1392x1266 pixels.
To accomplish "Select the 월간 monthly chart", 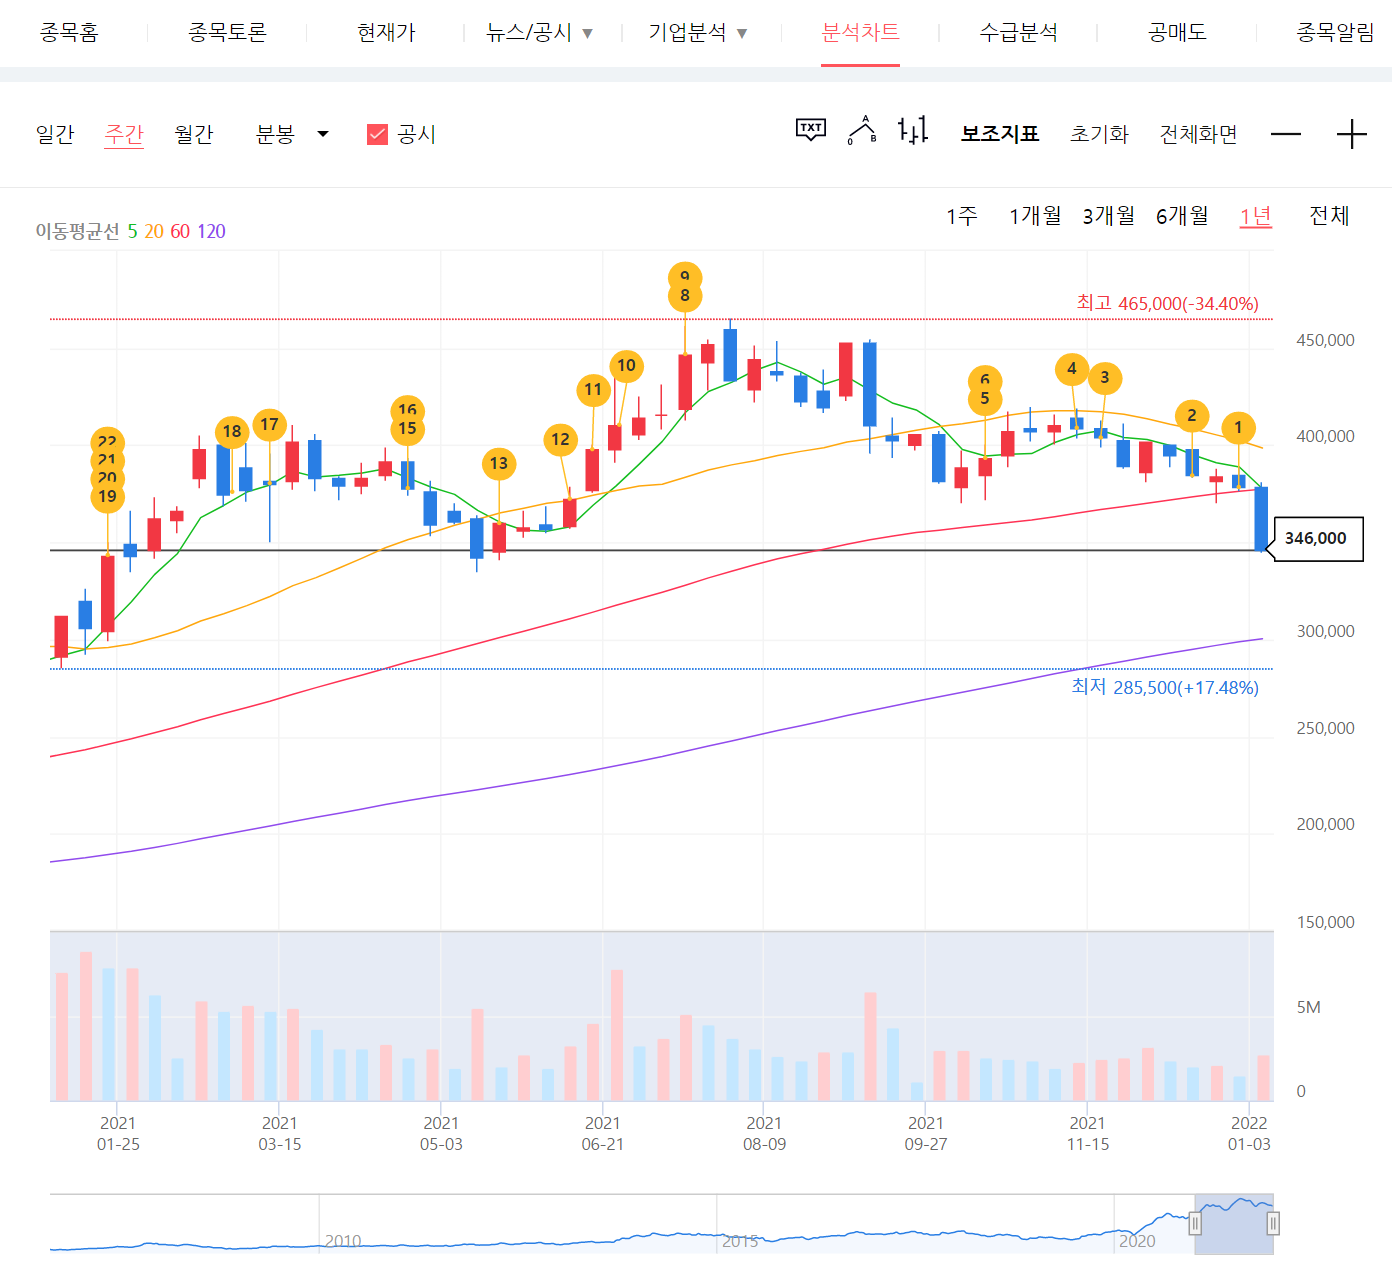I will point(194,134).
